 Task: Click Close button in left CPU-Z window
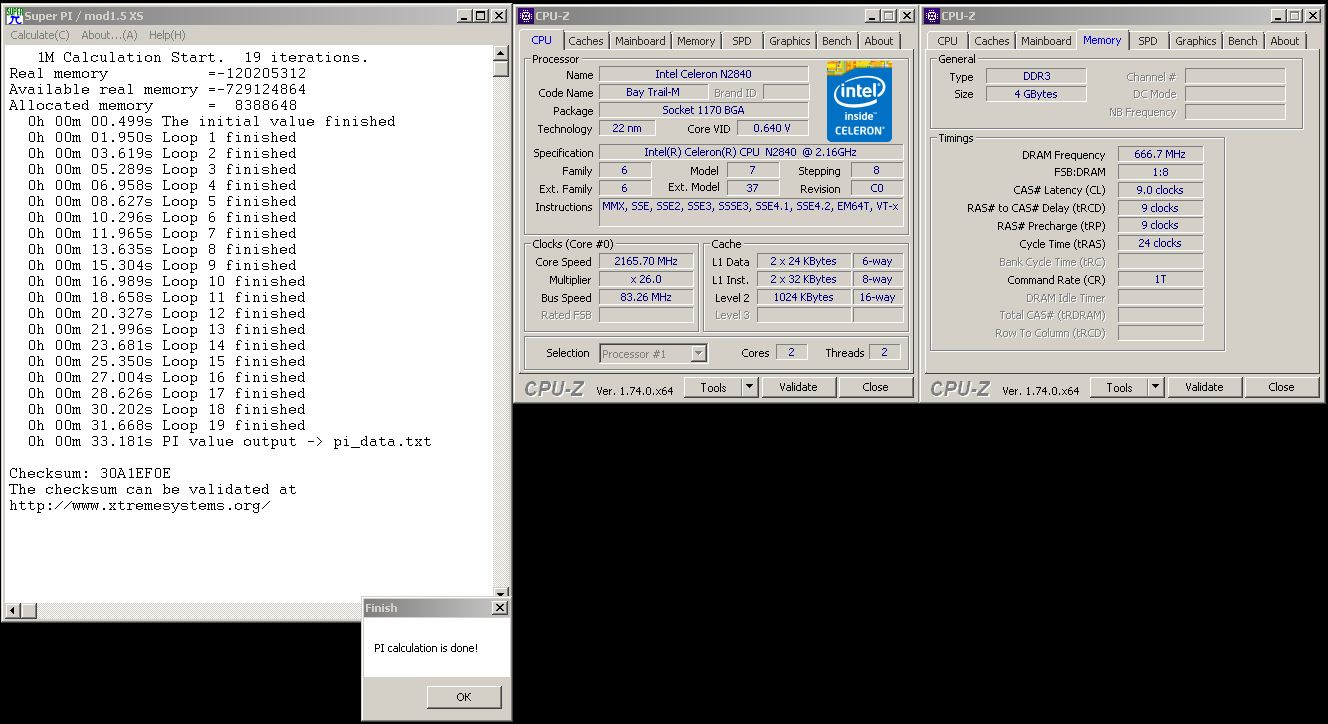875,387
